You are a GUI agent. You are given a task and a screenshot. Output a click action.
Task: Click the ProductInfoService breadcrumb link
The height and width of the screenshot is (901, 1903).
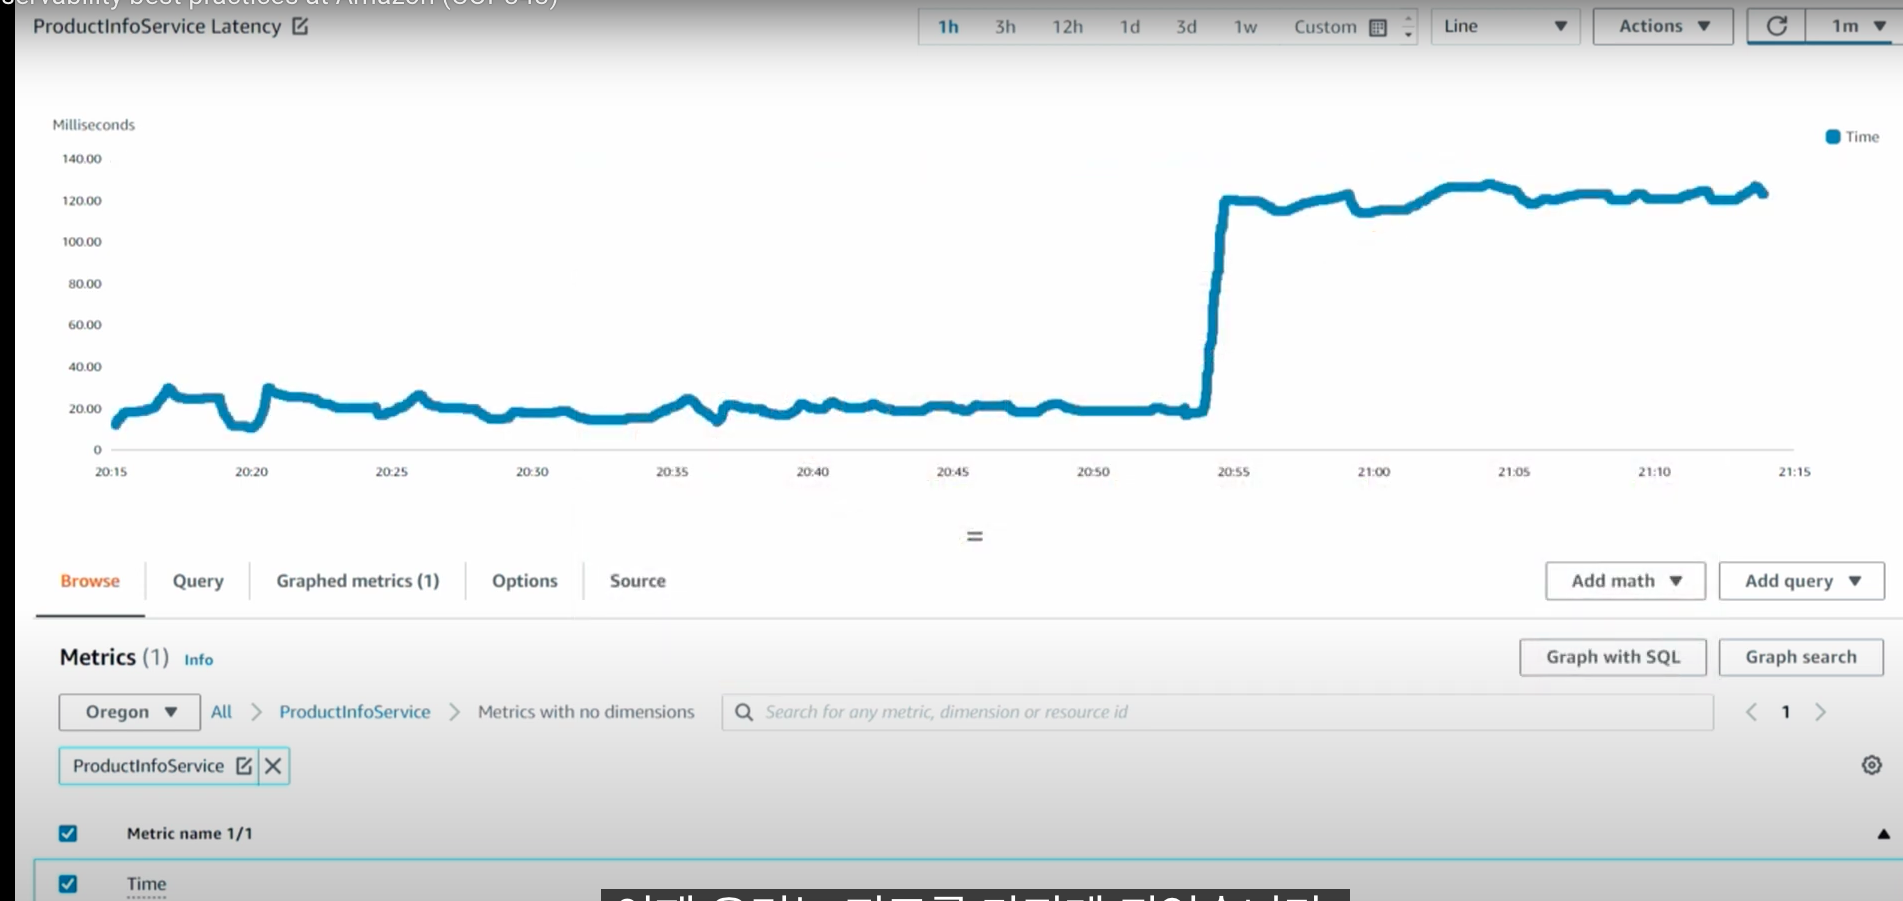355,712
